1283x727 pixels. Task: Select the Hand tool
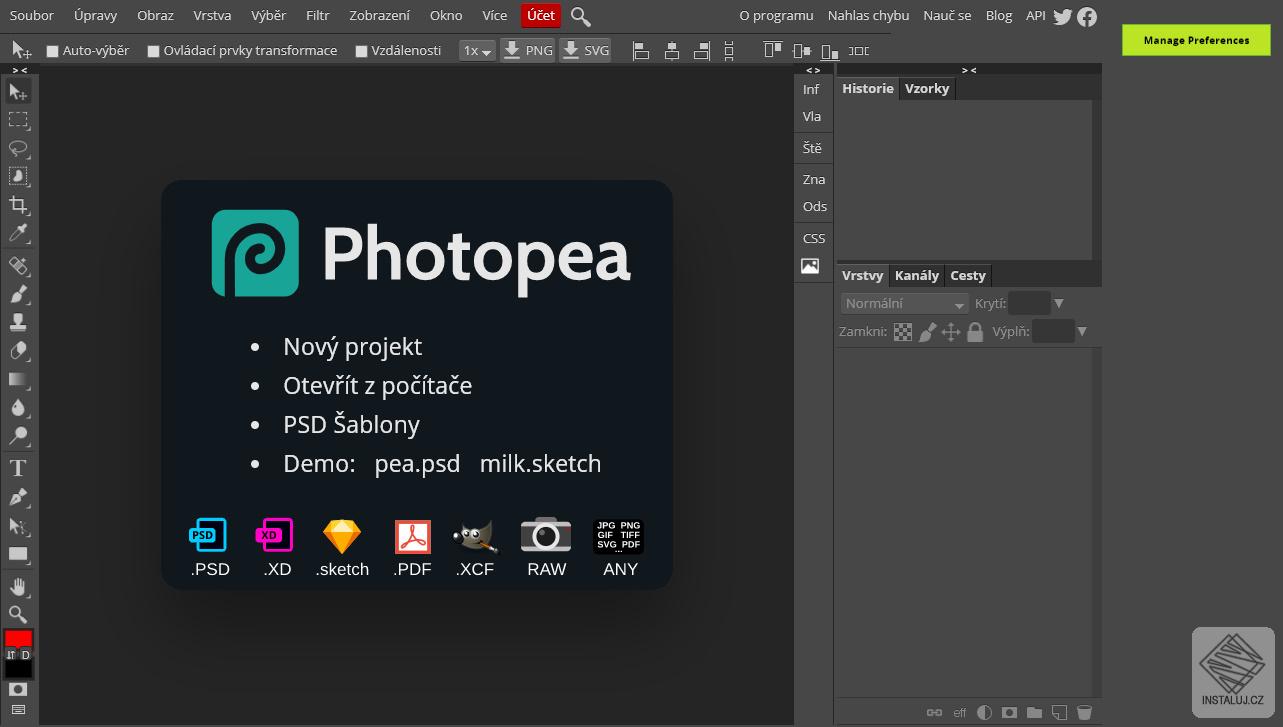18,586
